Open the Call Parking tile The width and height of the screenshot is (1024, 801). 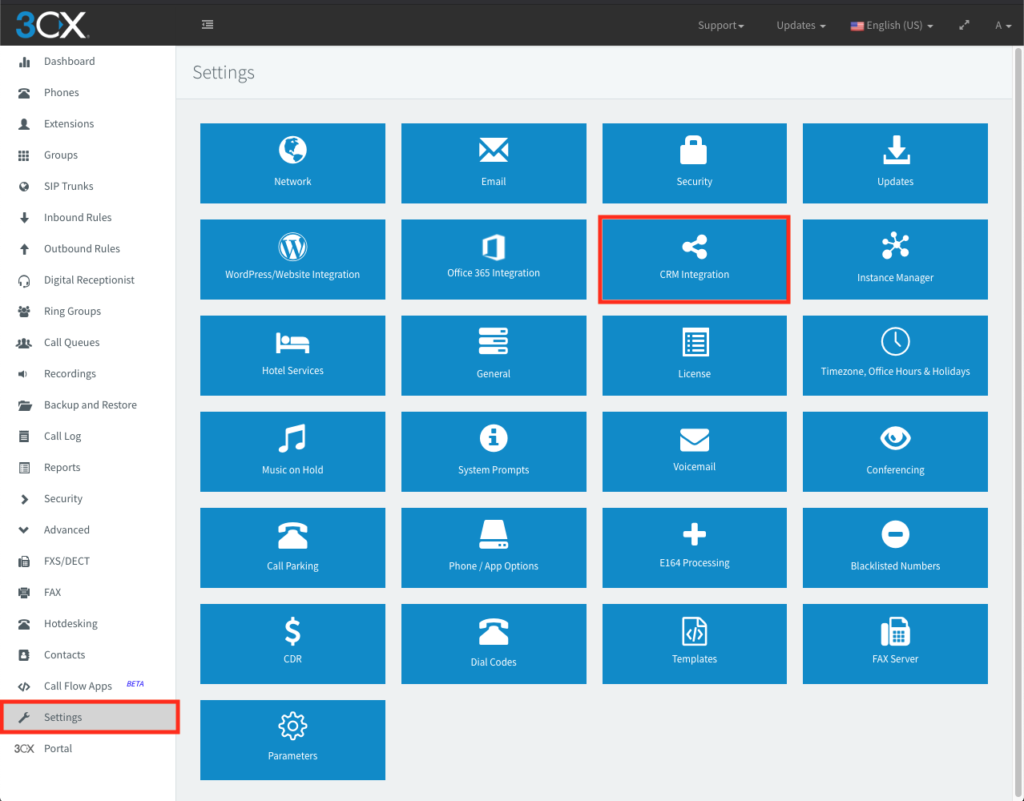coord(293,548)
